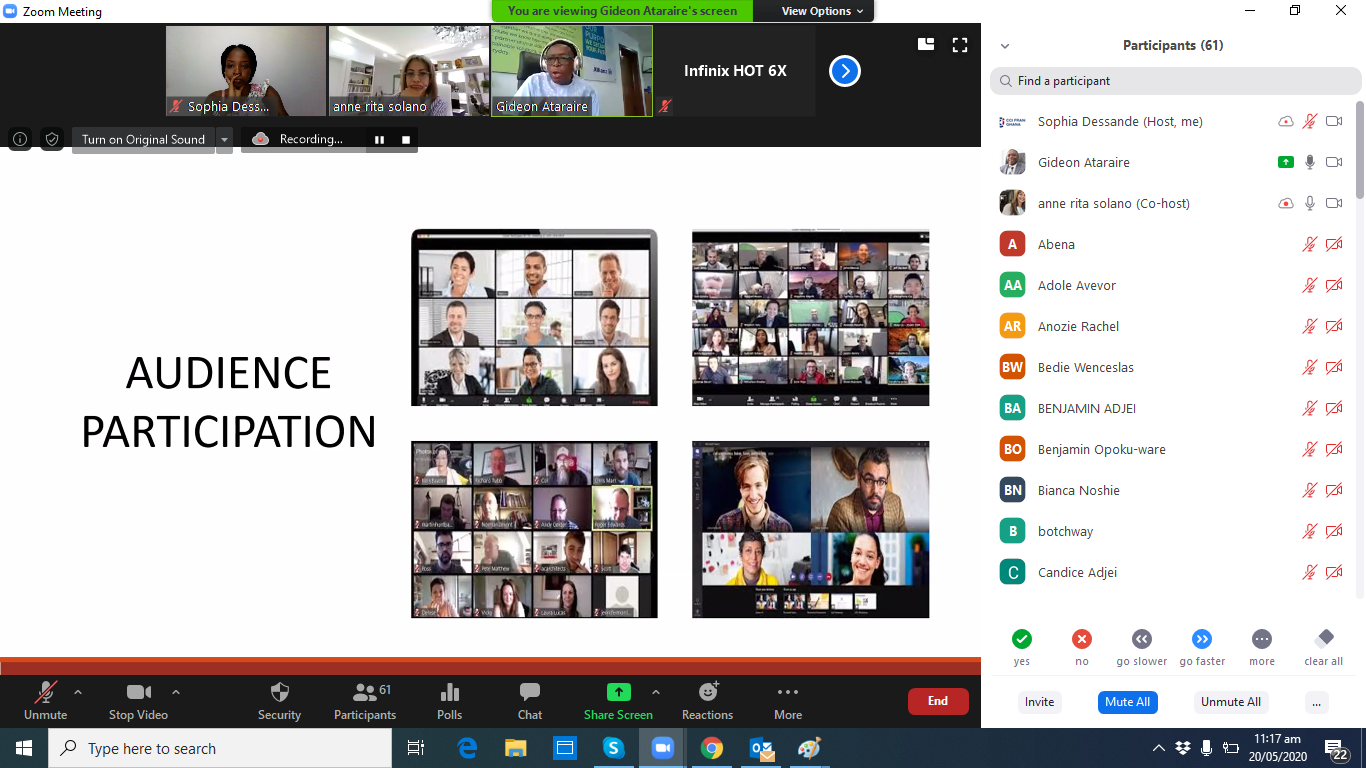Click the meeting information icon
This screenshot has height=768, width=1366.
click(20, 139)
